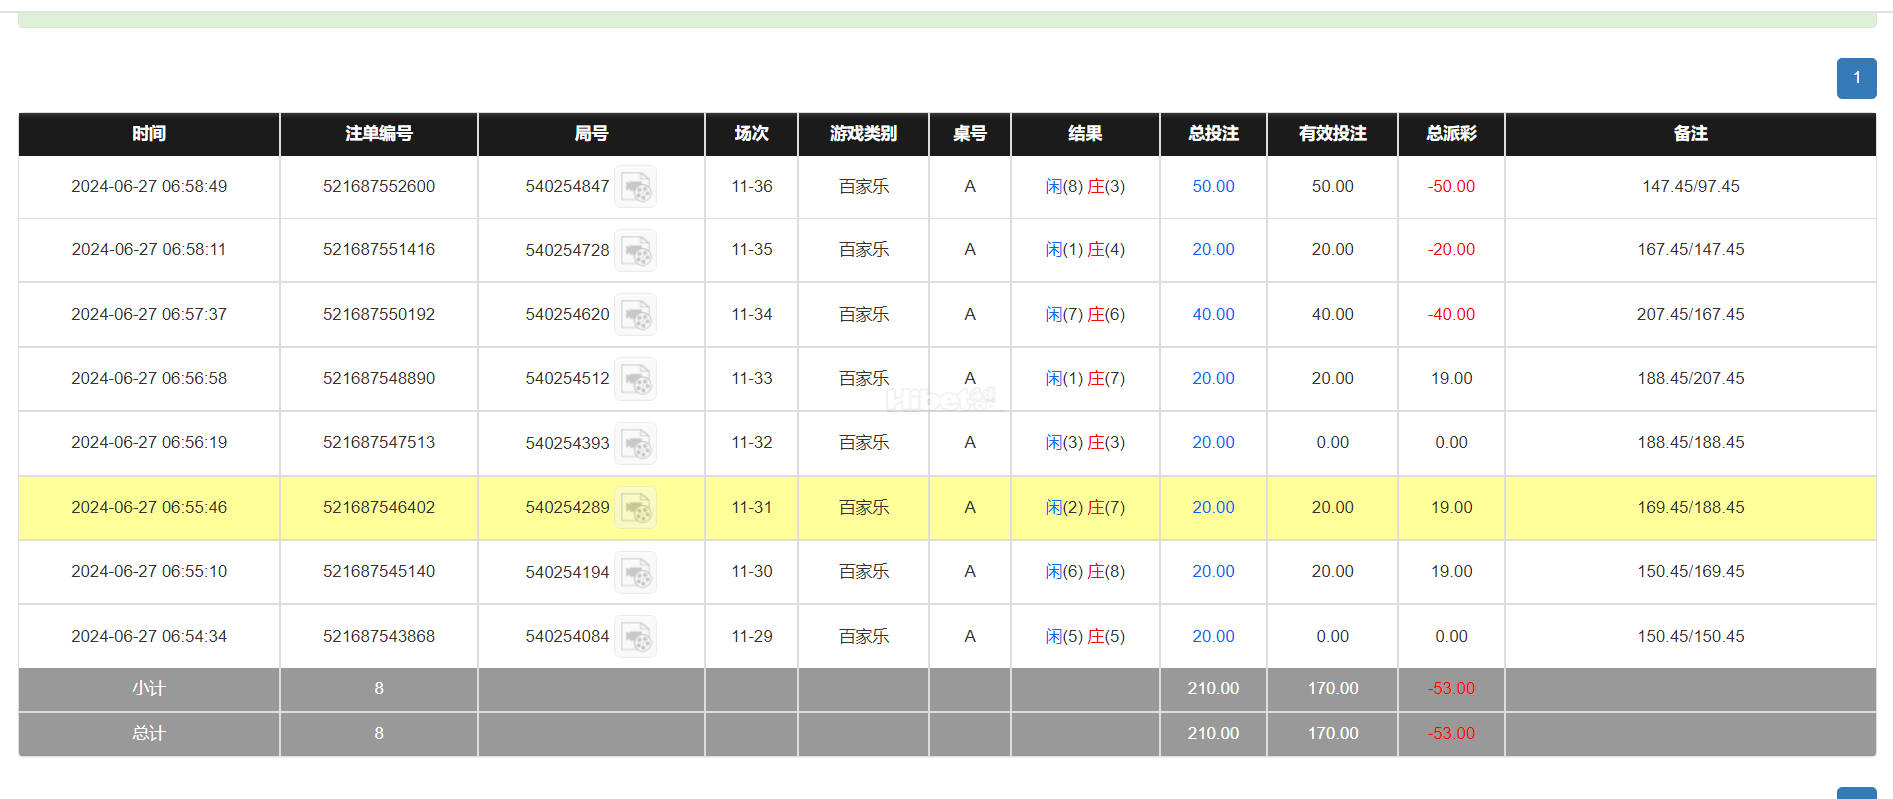Viewport: 1893px width, 799px height.
Task: Open video replay icon for round 540254620
Action: pyautogui.click(x=636, y=315)
